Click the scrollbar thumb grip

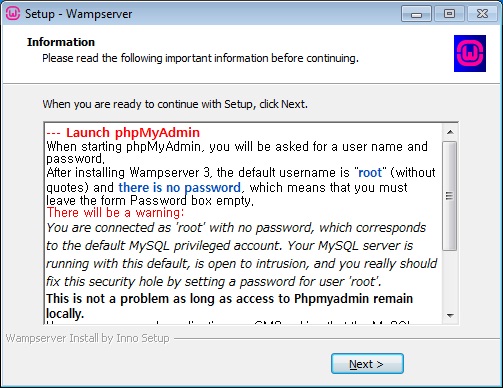coord(450,196)
